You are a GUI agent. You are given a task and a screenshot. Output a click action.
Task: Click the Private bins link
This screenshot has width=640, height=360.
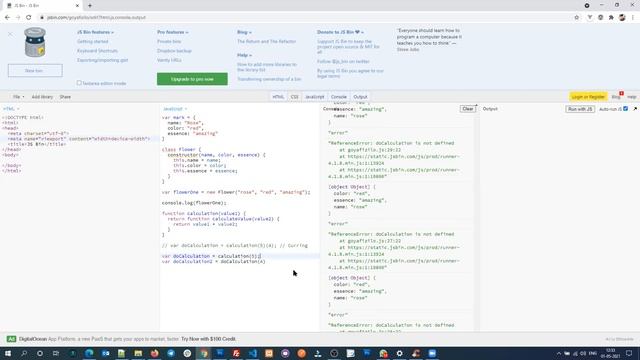click(169, 42)
